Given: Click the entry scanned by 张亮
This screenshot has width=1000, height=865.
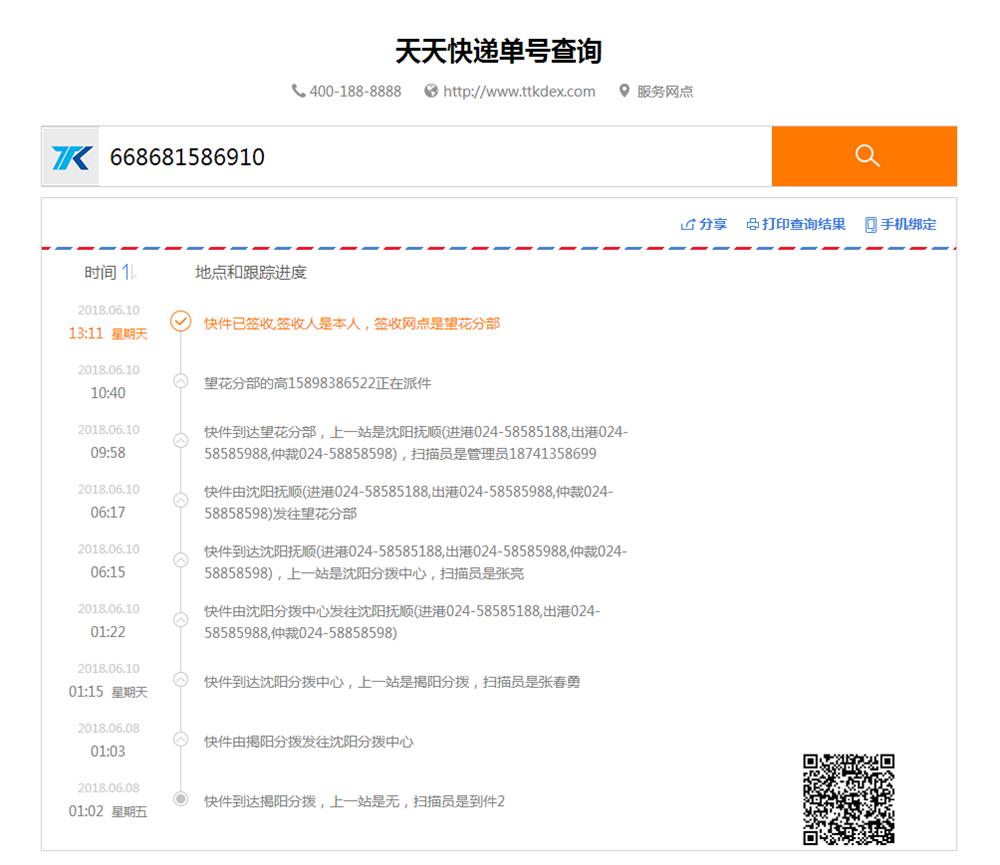Looking at the screenshot, I should click(x=415, y=562).
